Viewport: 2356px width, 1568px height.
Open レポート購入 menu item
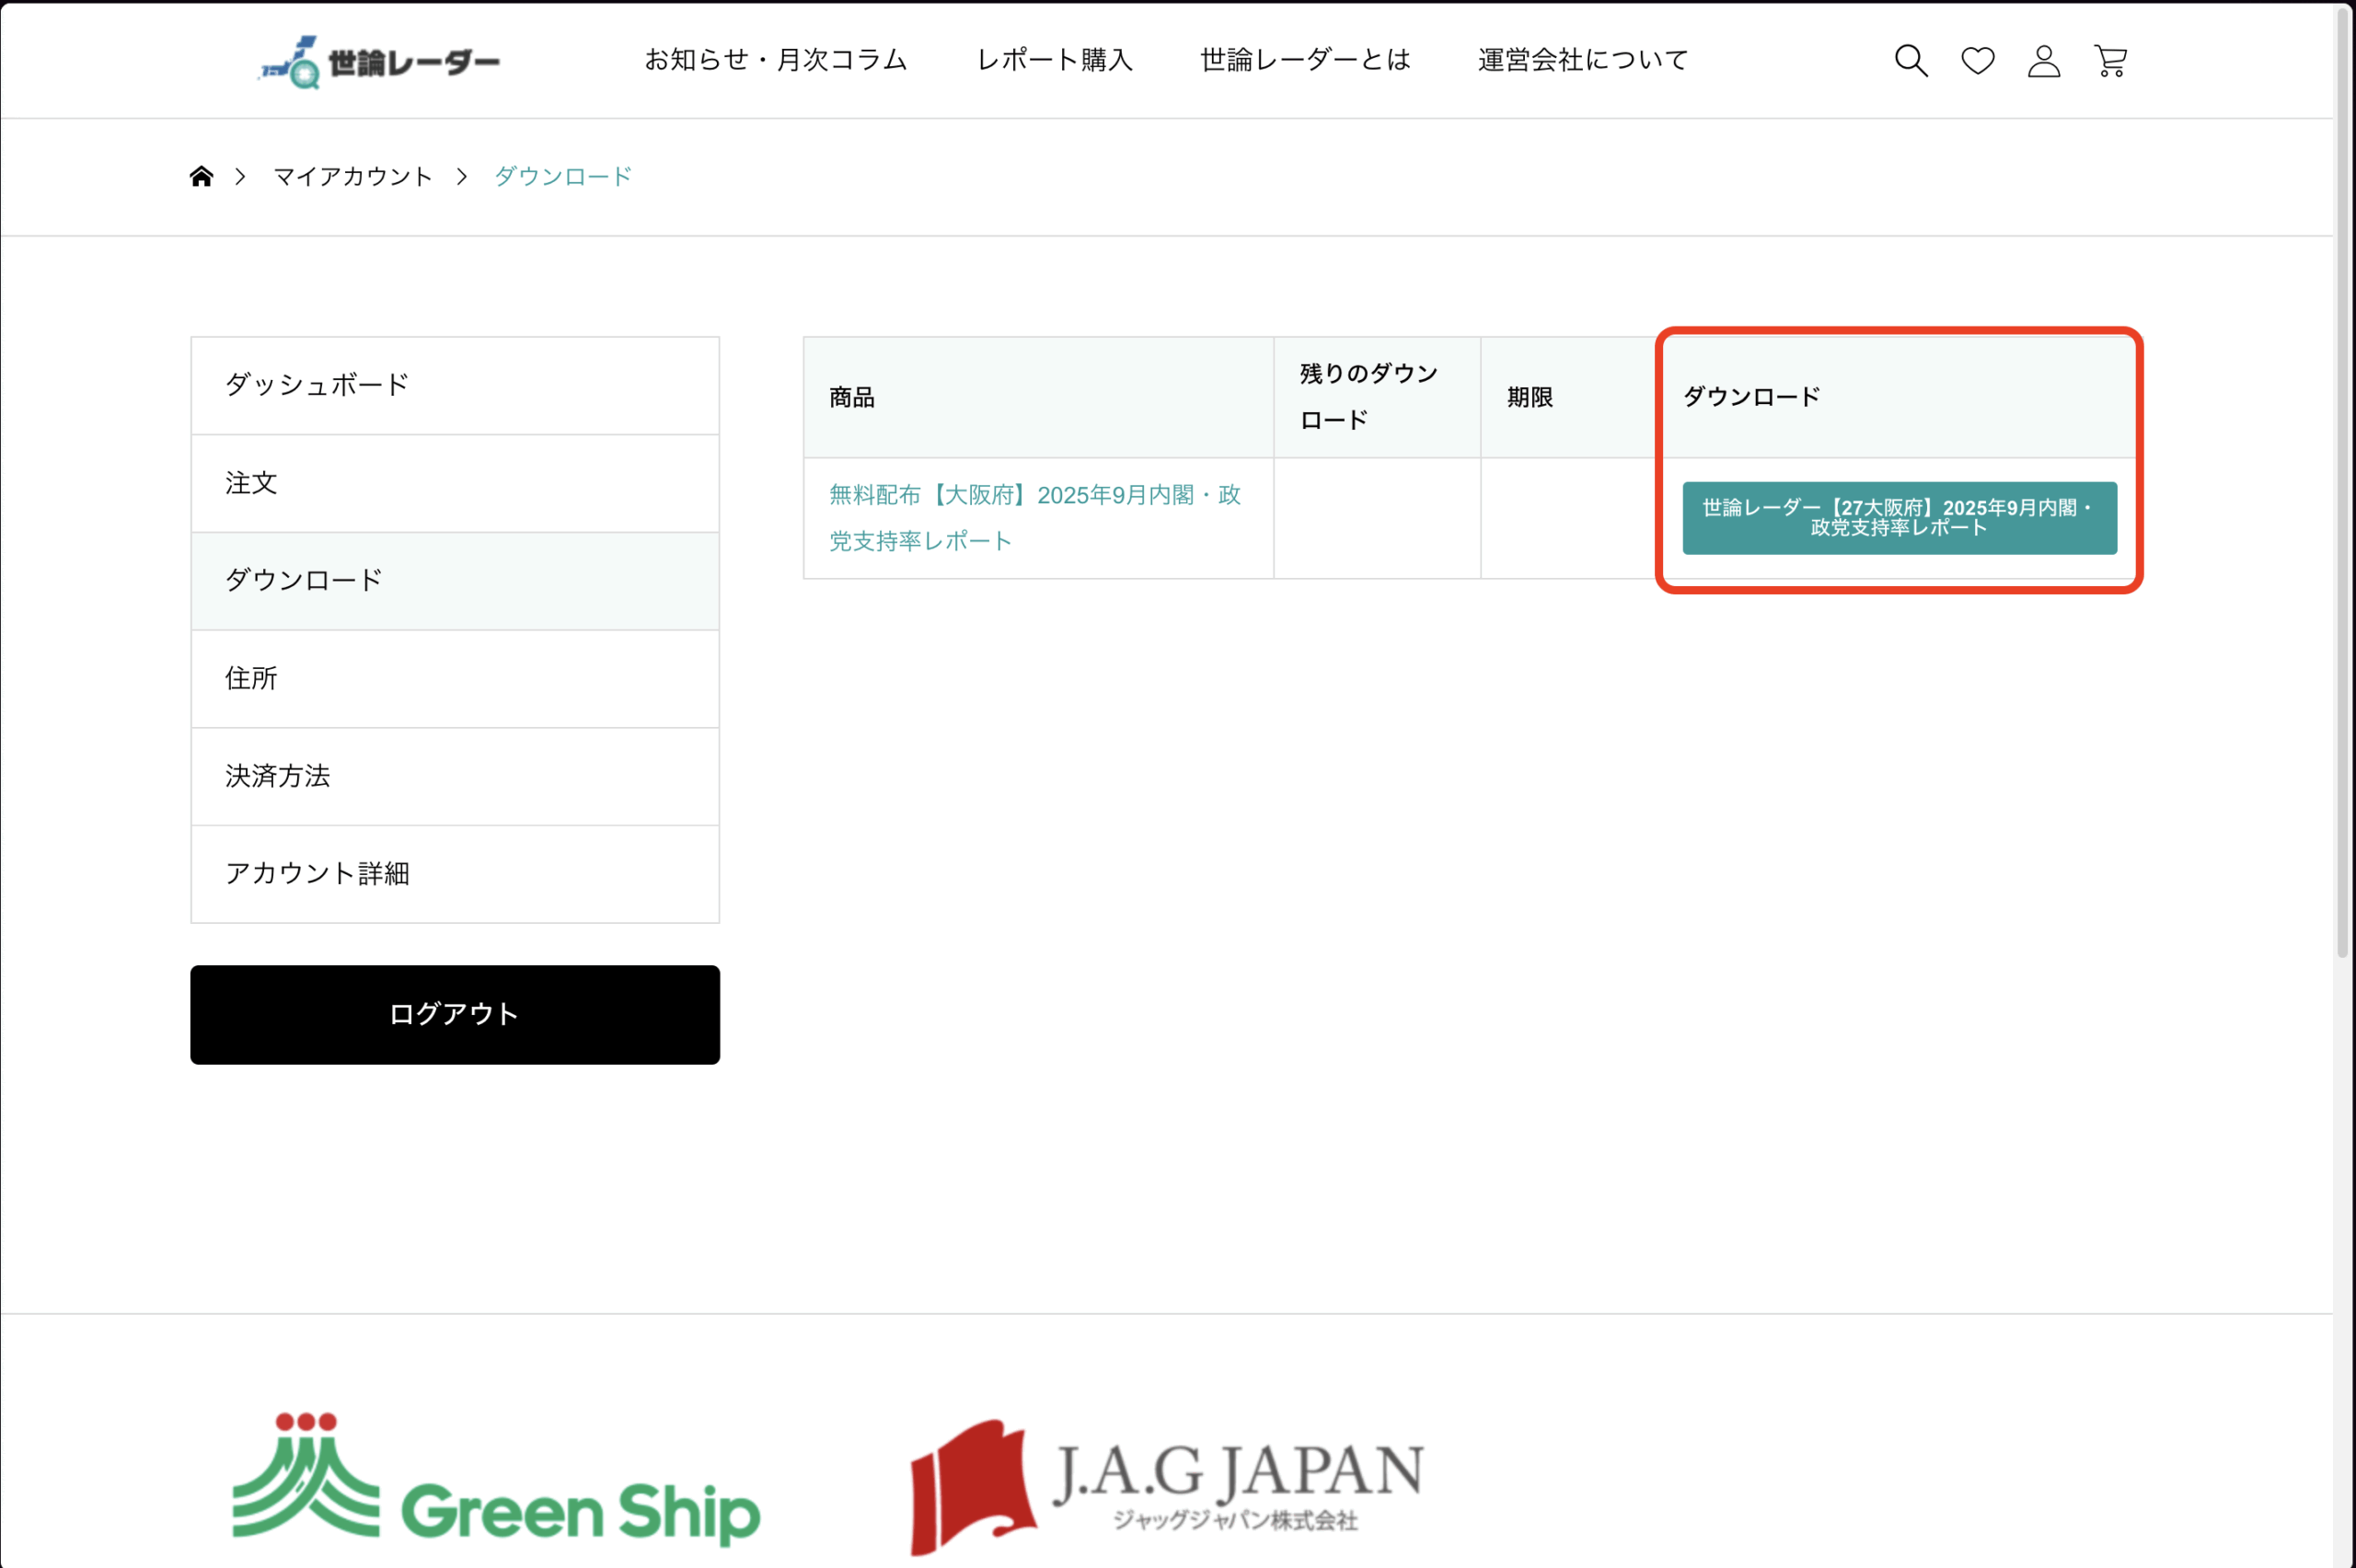(x=1054, y=60)
